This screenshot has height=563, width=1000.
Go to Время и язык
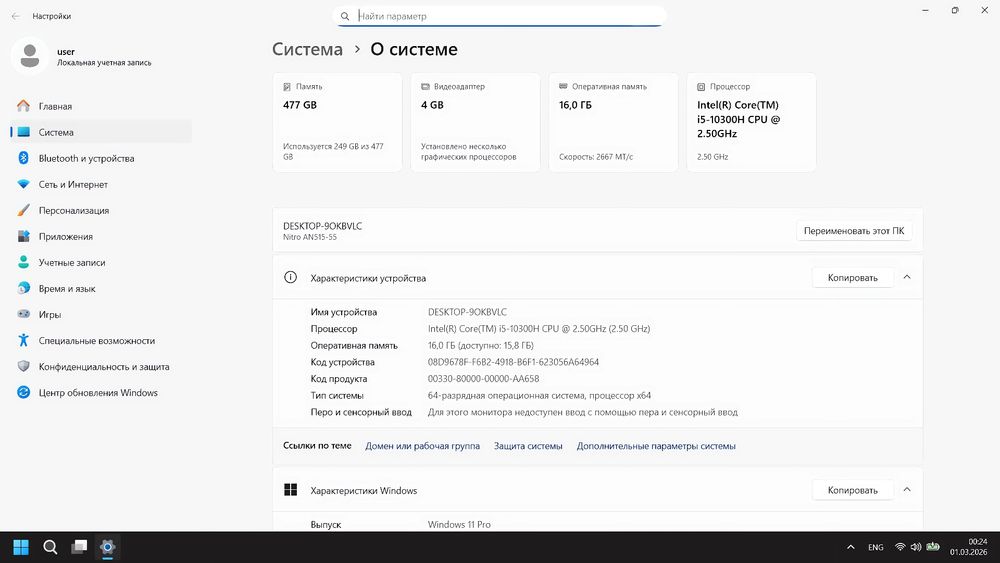pyautogui.click(x=101, y=288)
